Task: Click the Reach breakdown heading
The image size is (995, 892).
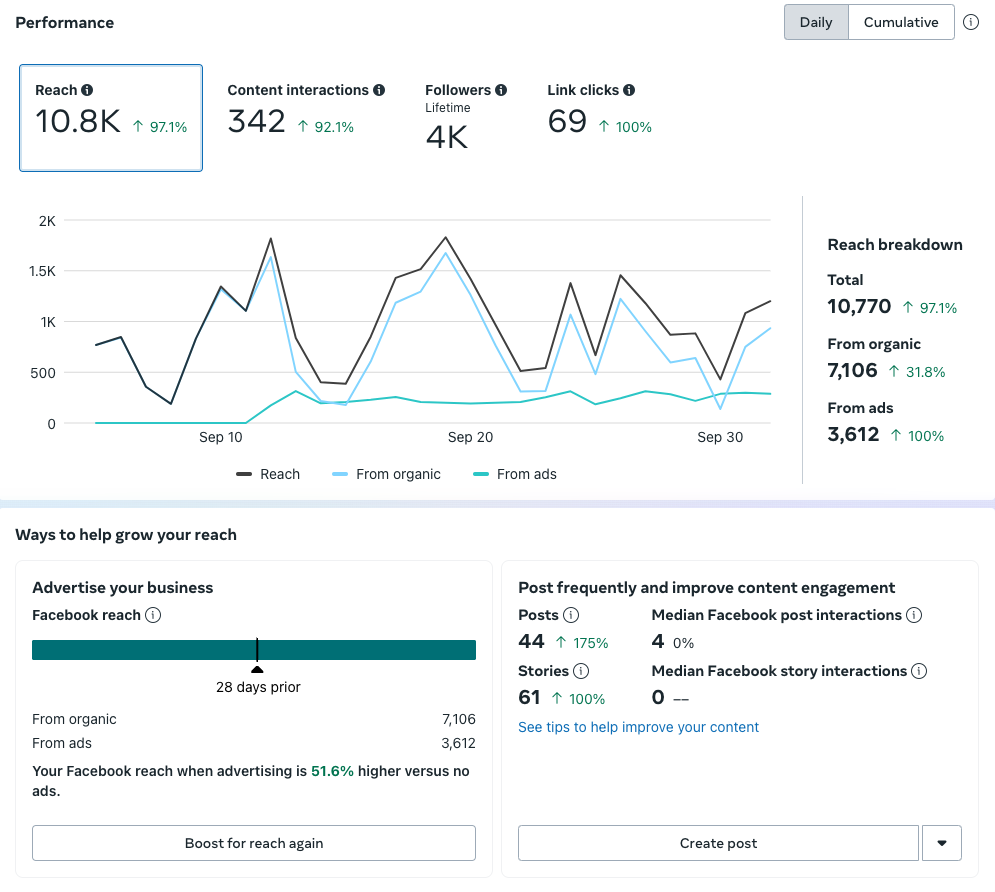Action: [895, 245]
